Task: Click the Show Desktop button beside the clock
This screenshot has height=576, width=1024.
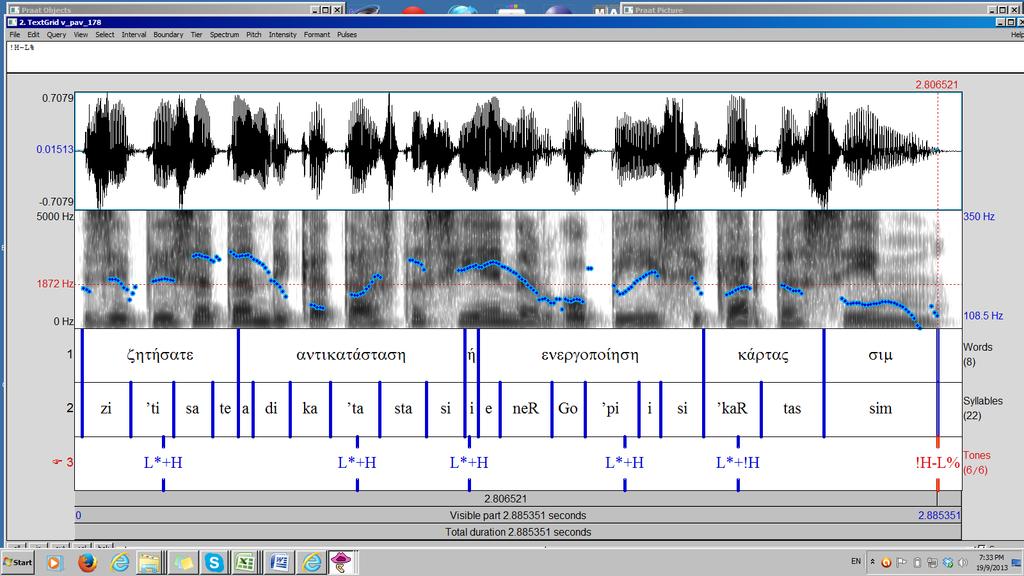Action: [x=1017, y=562]
